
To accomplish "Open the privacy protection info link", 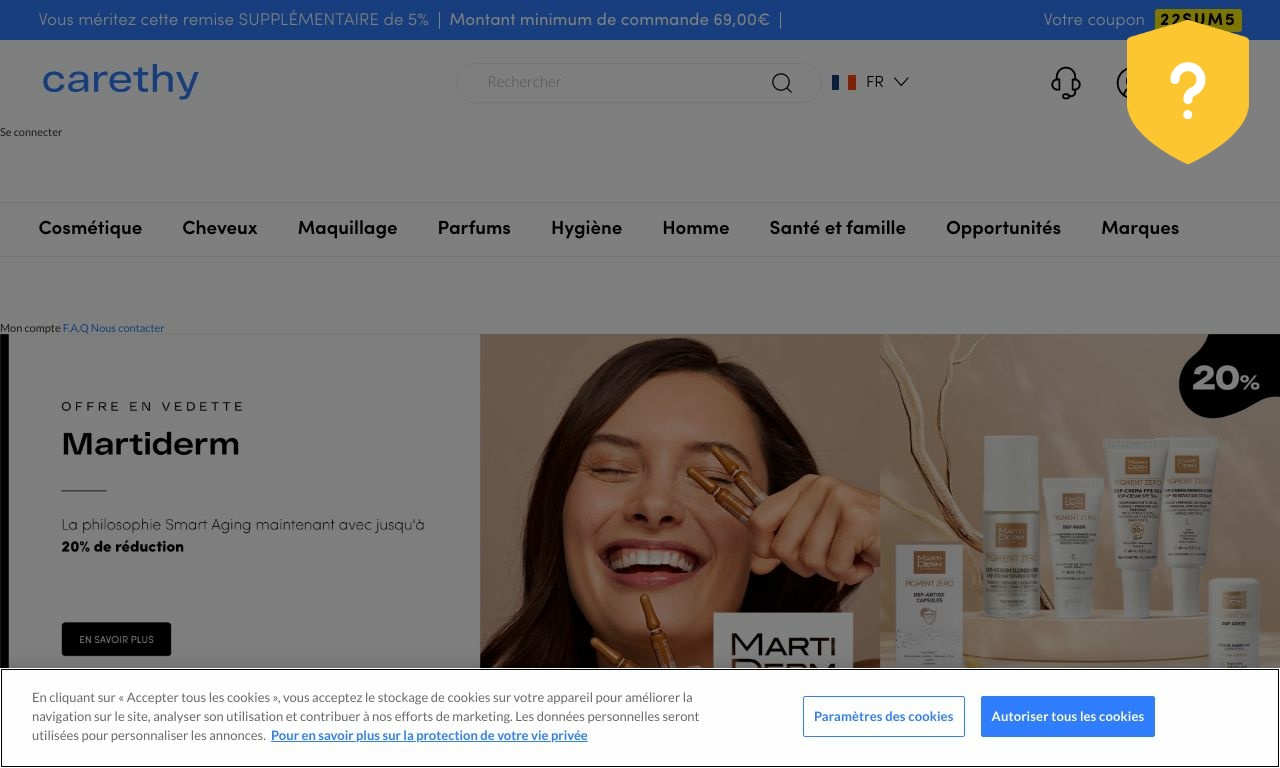I will (x=429, y=735).
